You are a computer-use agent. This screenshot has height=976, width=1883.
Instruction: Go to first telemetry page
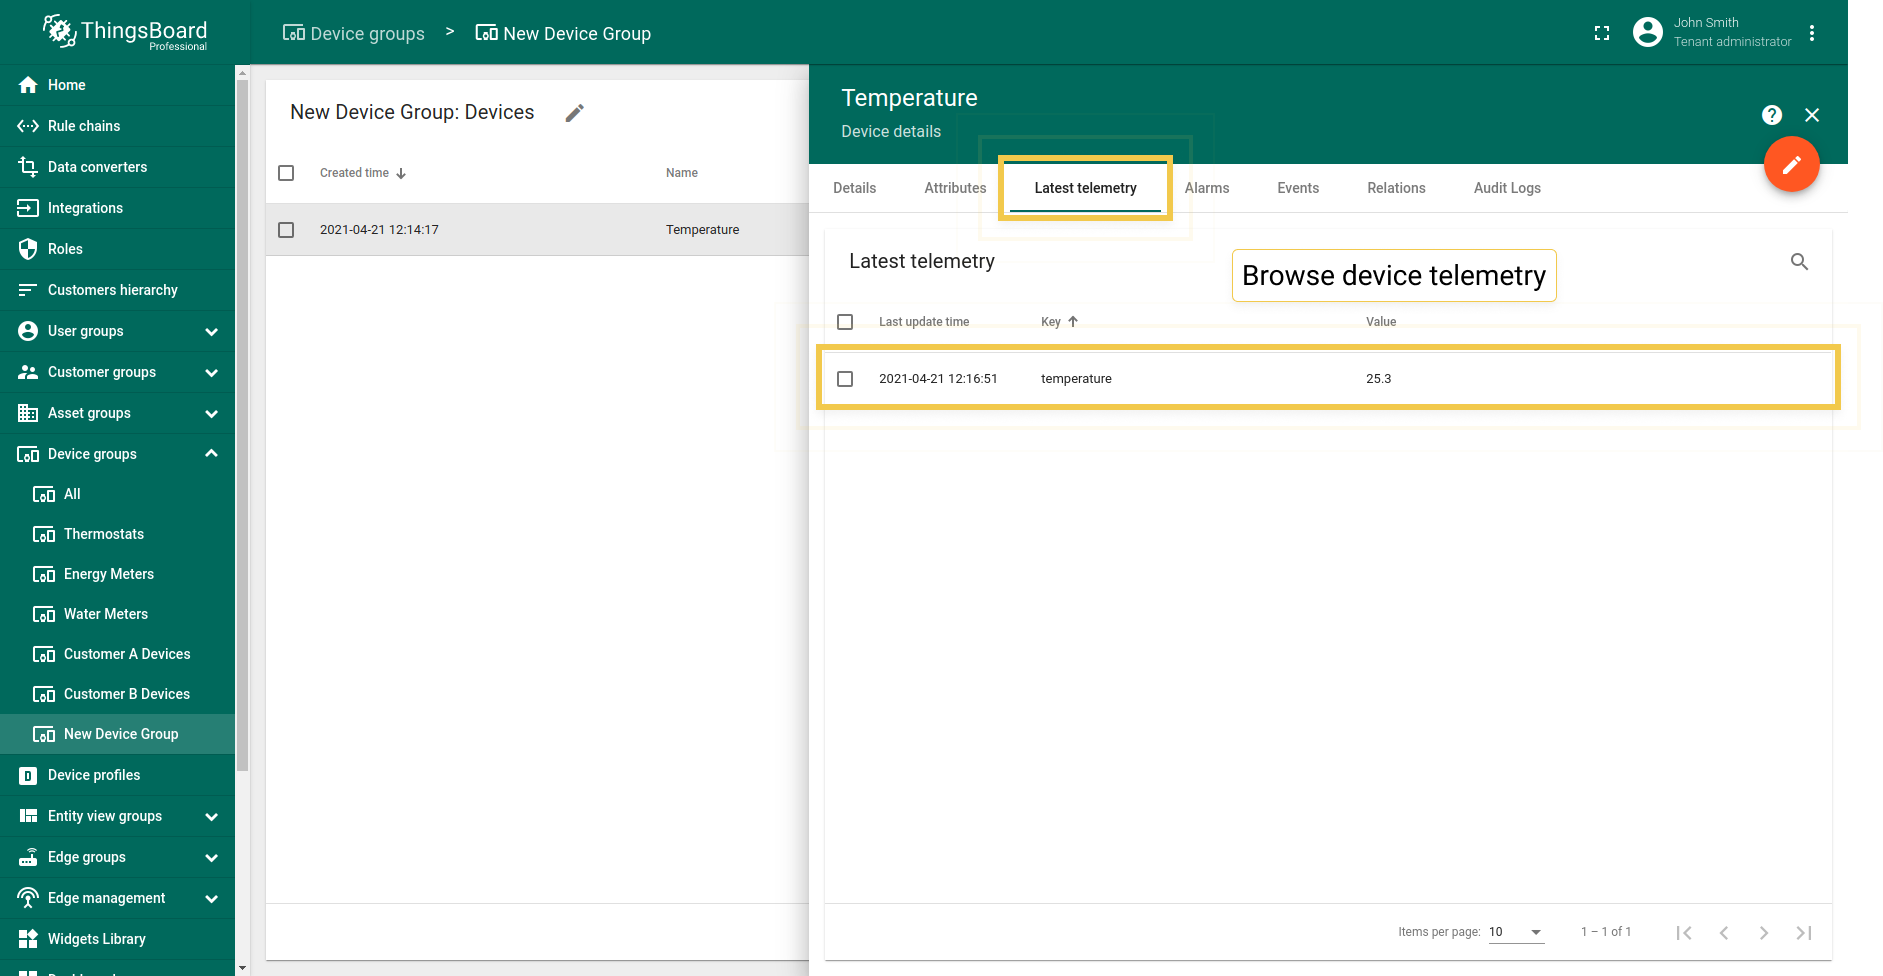(1684, 932)
